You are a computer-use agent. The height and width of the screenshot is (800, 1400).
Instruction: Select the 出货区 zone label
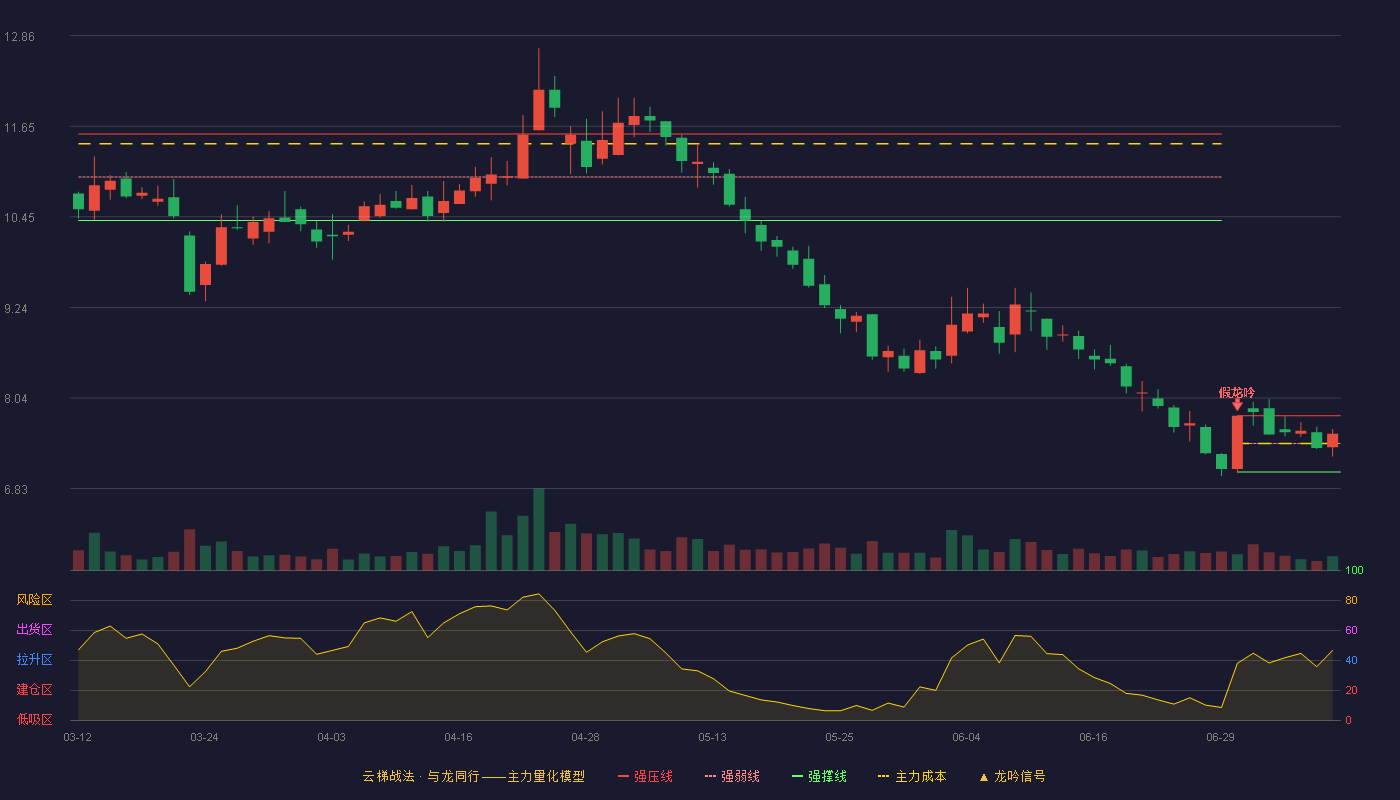pos(34,630)
